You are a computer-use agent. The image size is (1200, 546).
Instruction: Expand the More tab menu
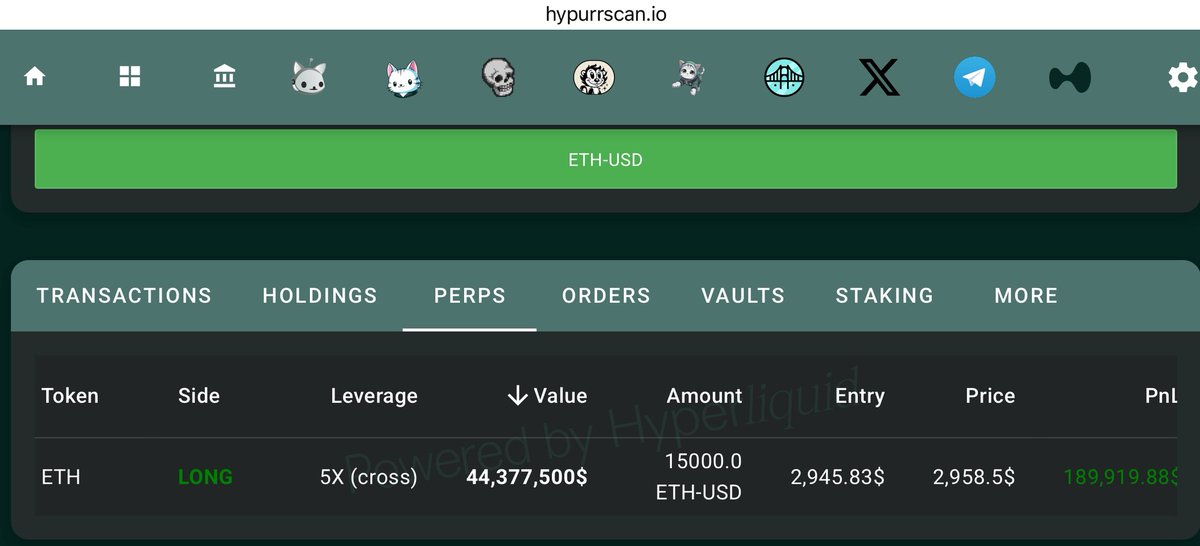[1026, 296]
